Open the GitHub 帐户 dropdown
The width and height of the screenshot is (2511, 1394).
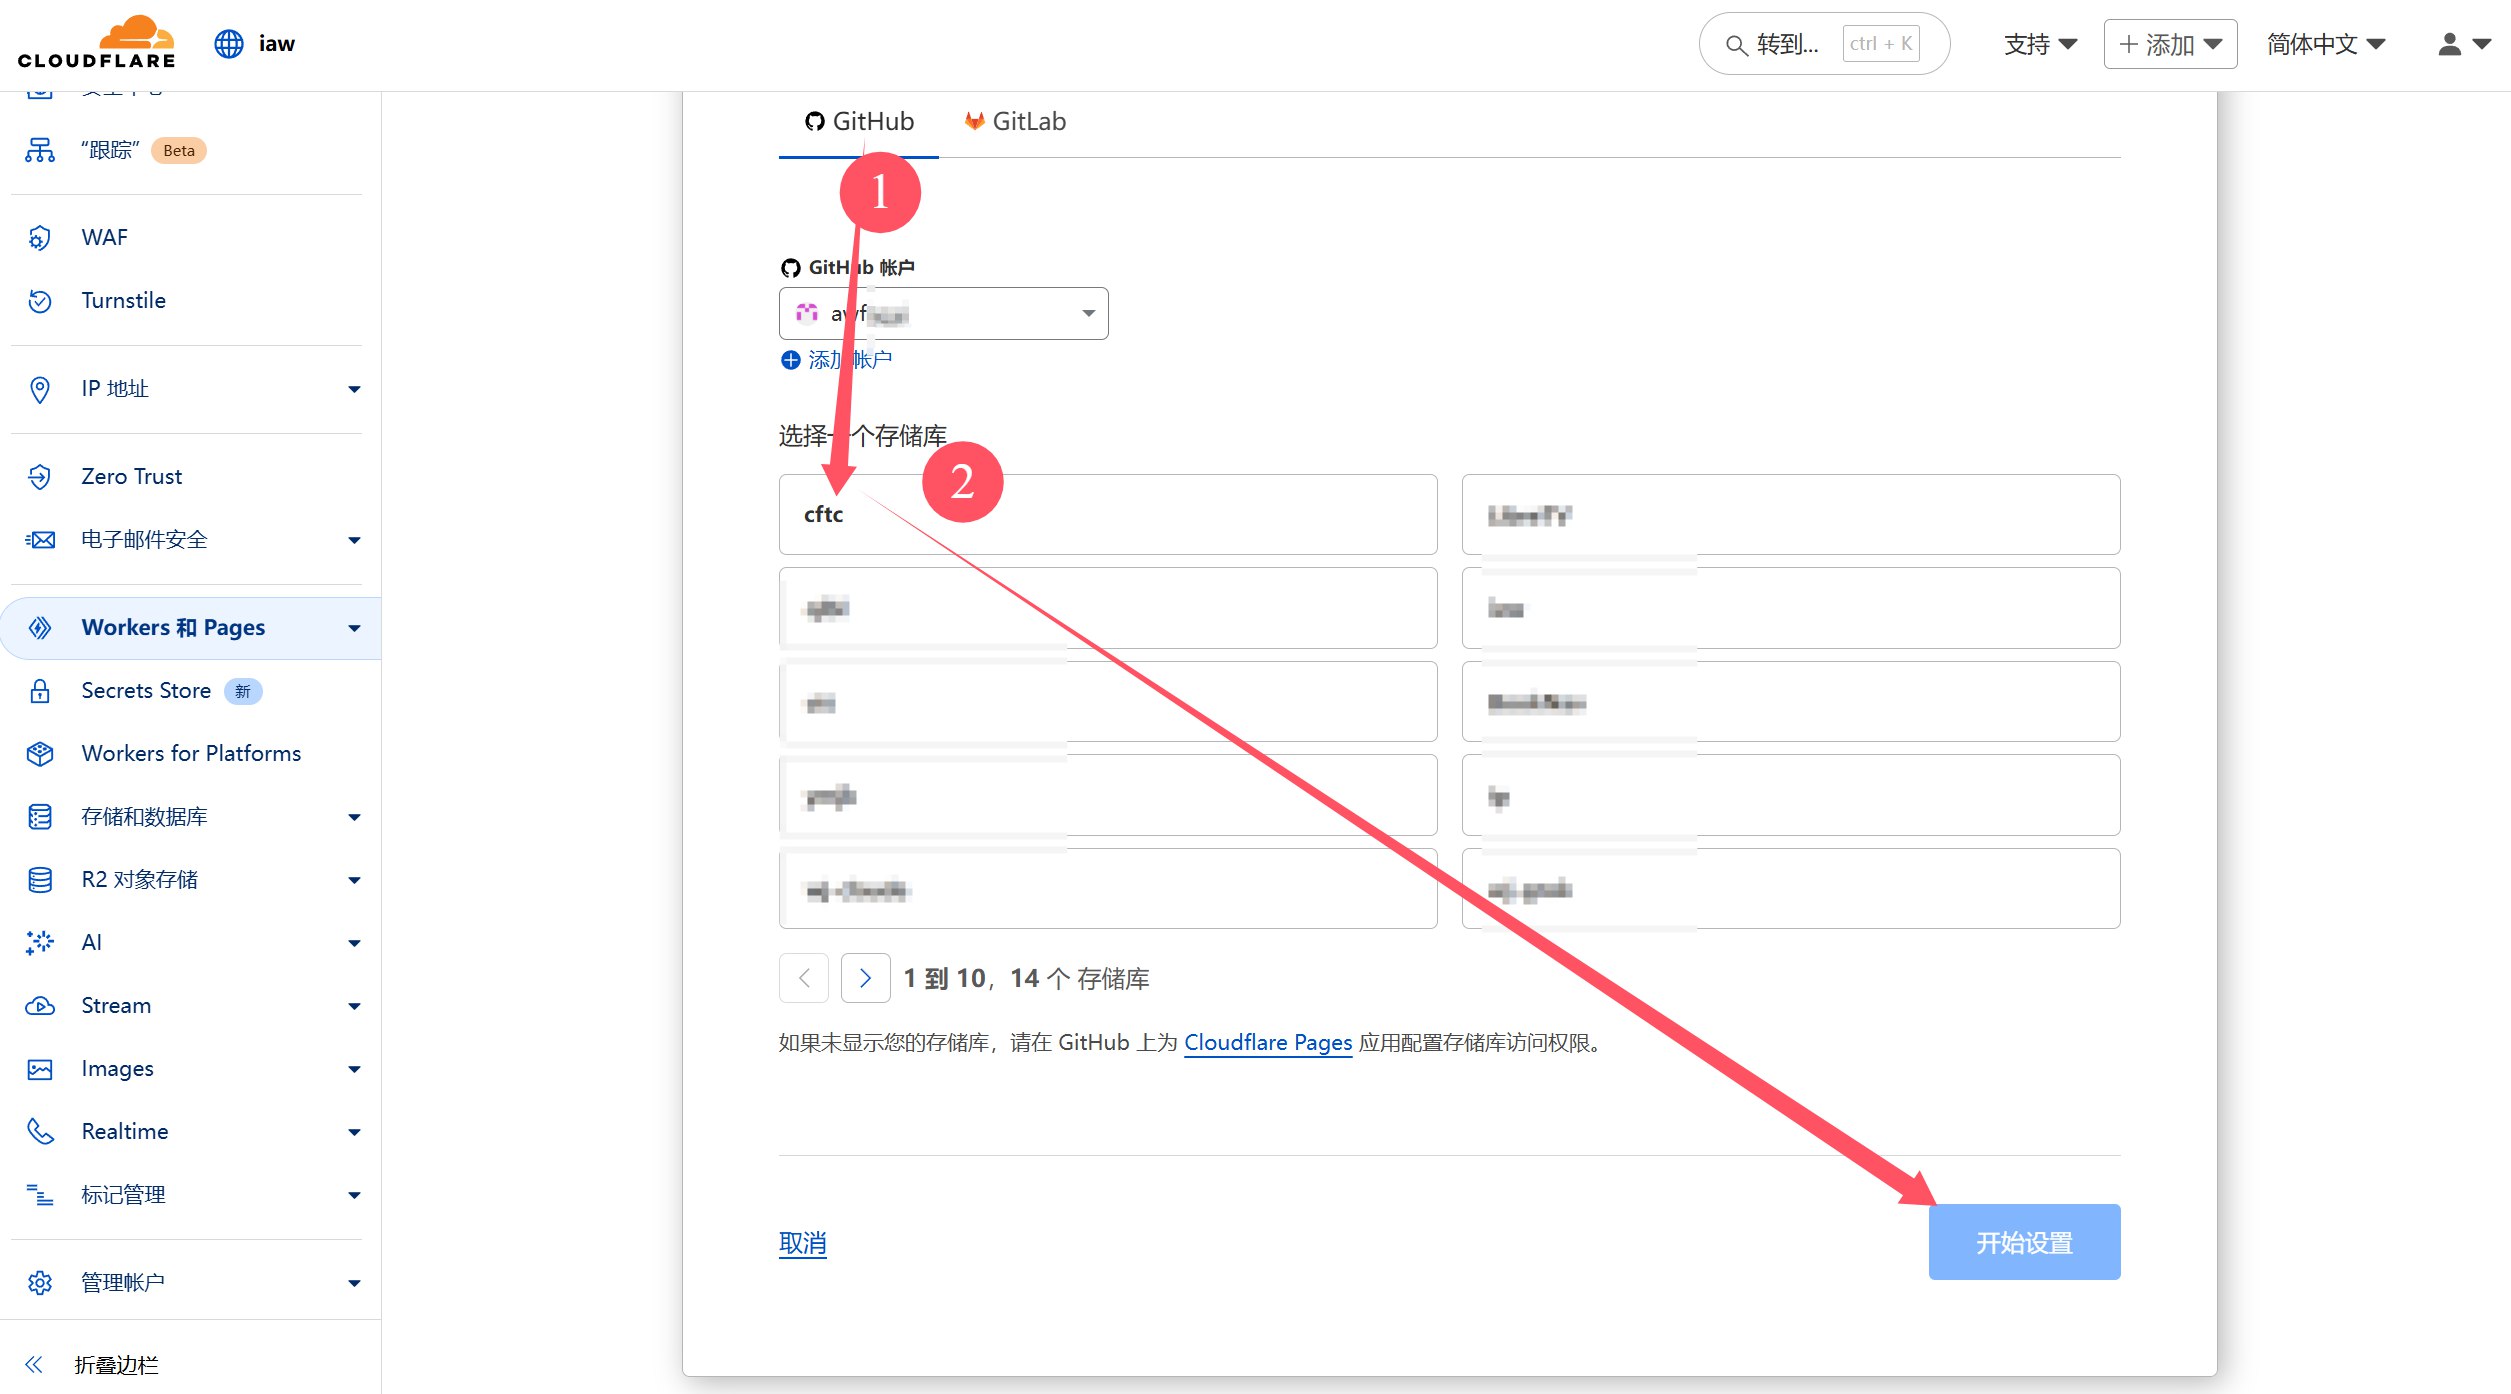943,314
